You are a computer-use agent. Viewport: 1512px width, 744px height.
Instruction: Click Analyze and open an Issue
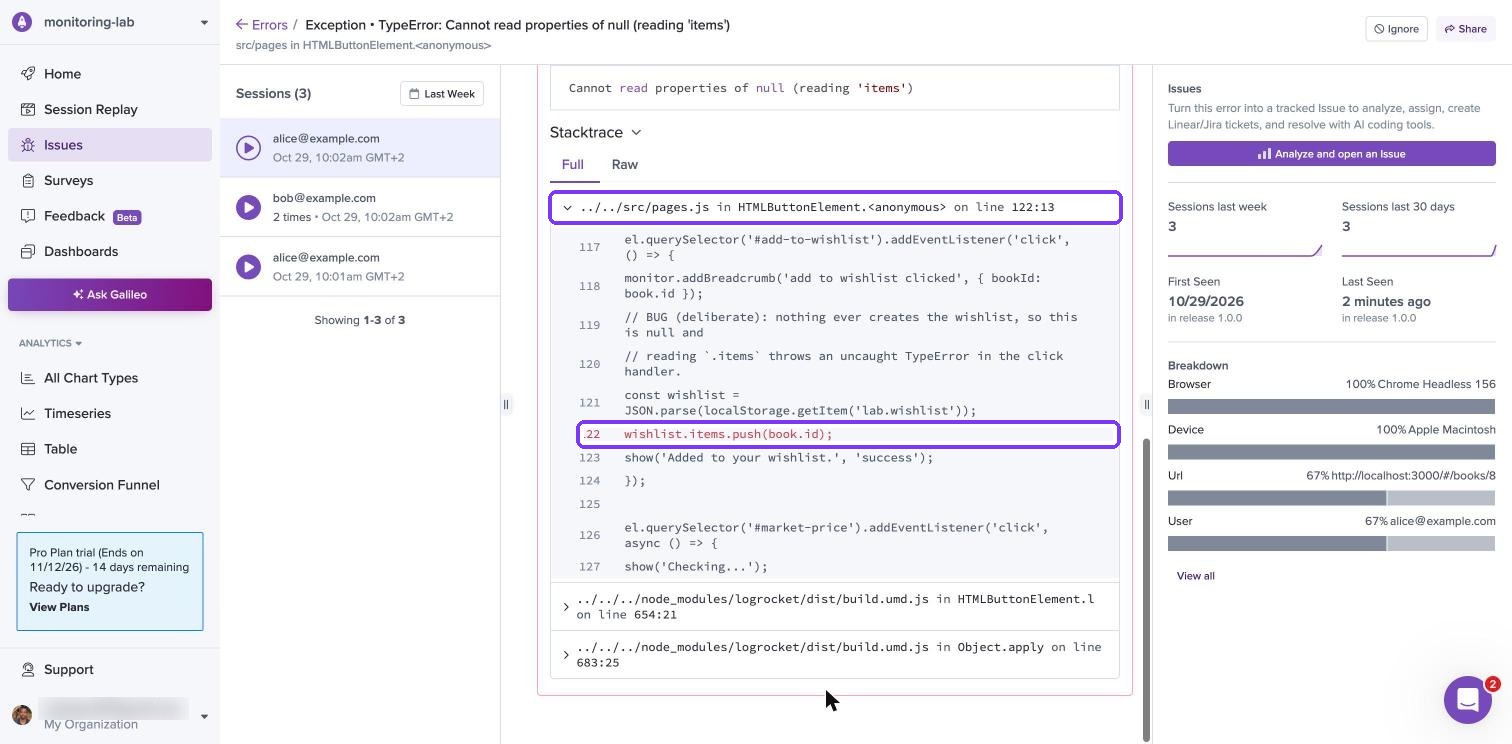coord(1331,154)
